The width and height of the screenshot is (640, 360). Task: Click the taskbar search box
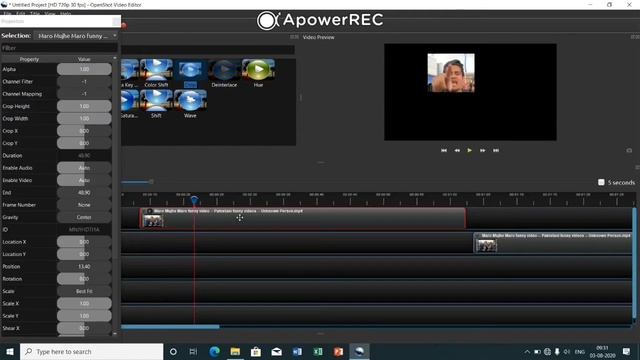pos(91,351)
